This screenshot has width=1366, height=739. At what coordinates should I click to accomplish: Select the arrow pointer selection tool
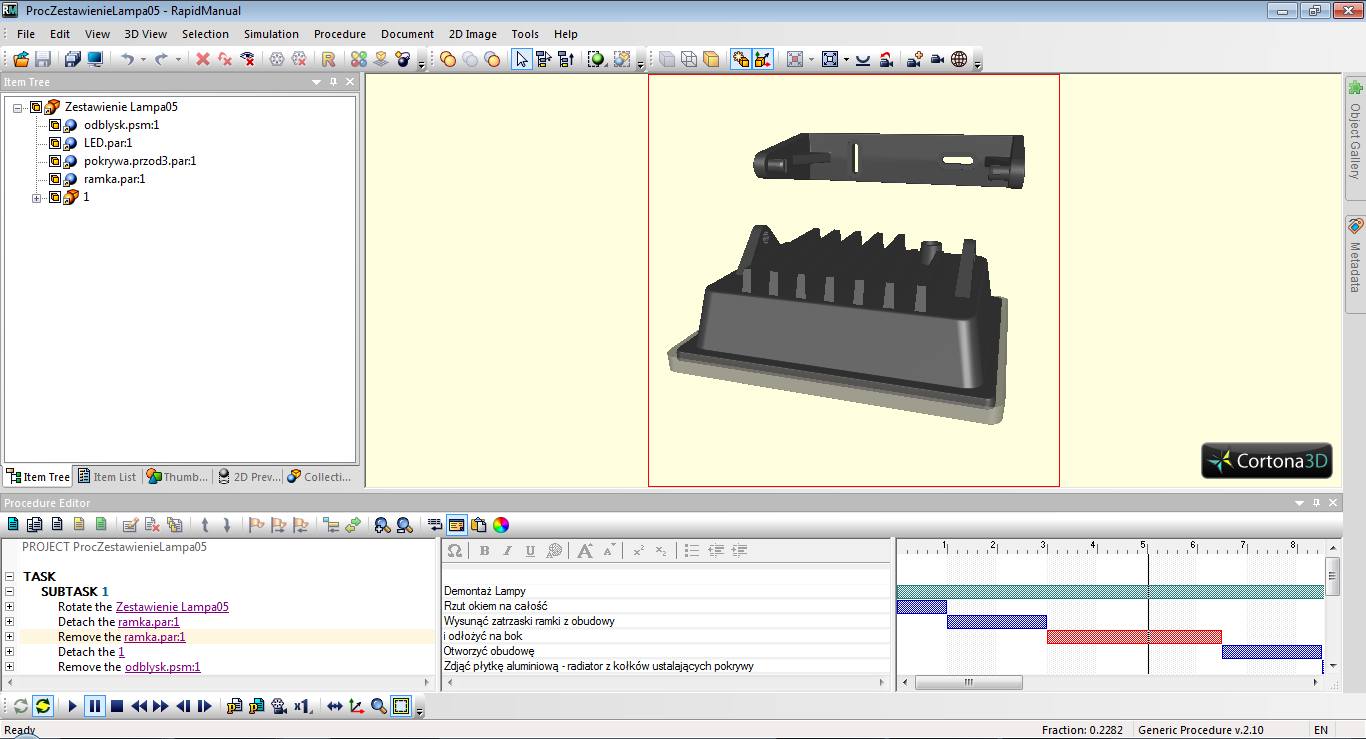point(522,60)
